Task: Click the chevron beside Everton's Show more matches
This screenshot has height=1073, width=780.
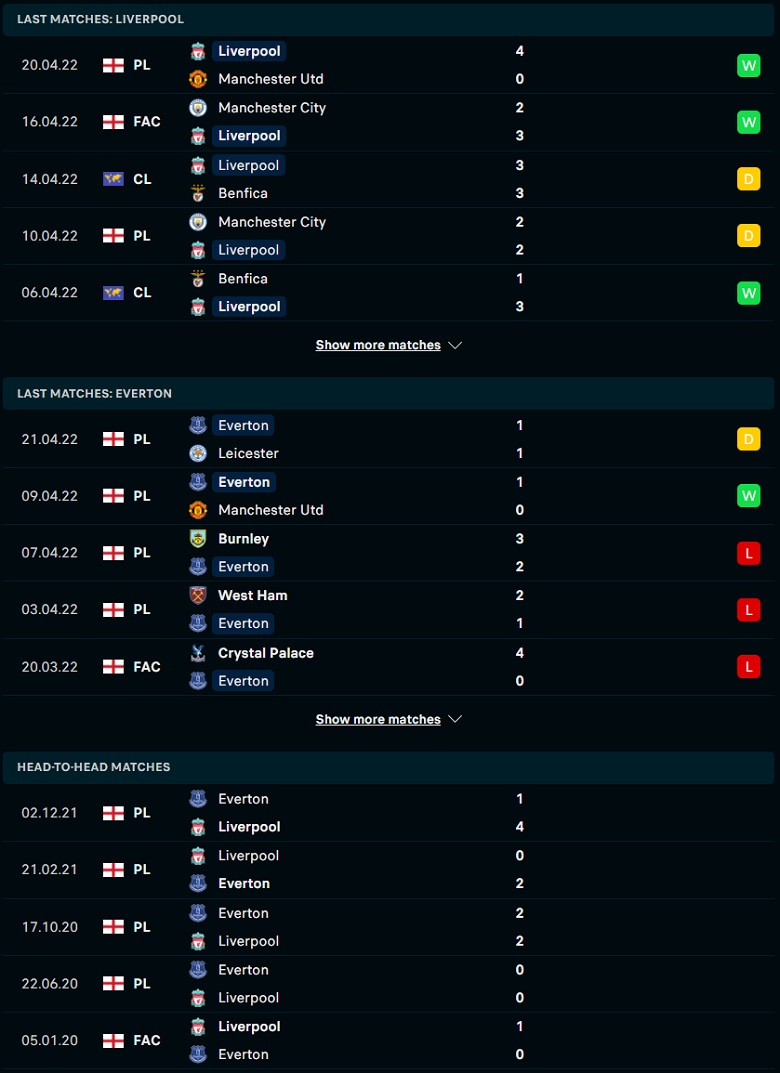Action: click(x=456, y=720)
